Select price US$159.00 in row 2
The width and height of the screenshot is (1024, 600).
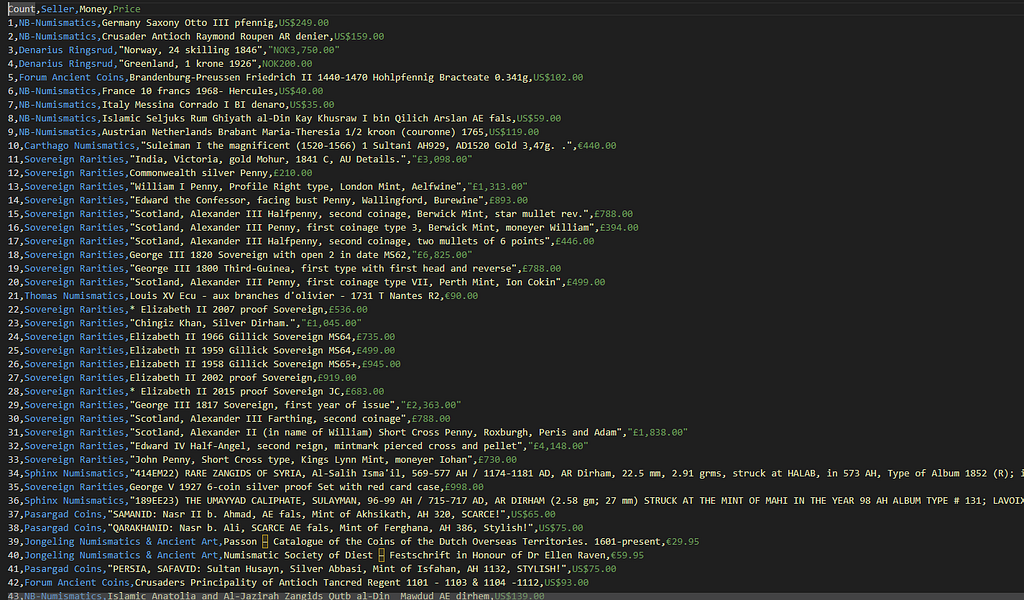click(359, 37)
